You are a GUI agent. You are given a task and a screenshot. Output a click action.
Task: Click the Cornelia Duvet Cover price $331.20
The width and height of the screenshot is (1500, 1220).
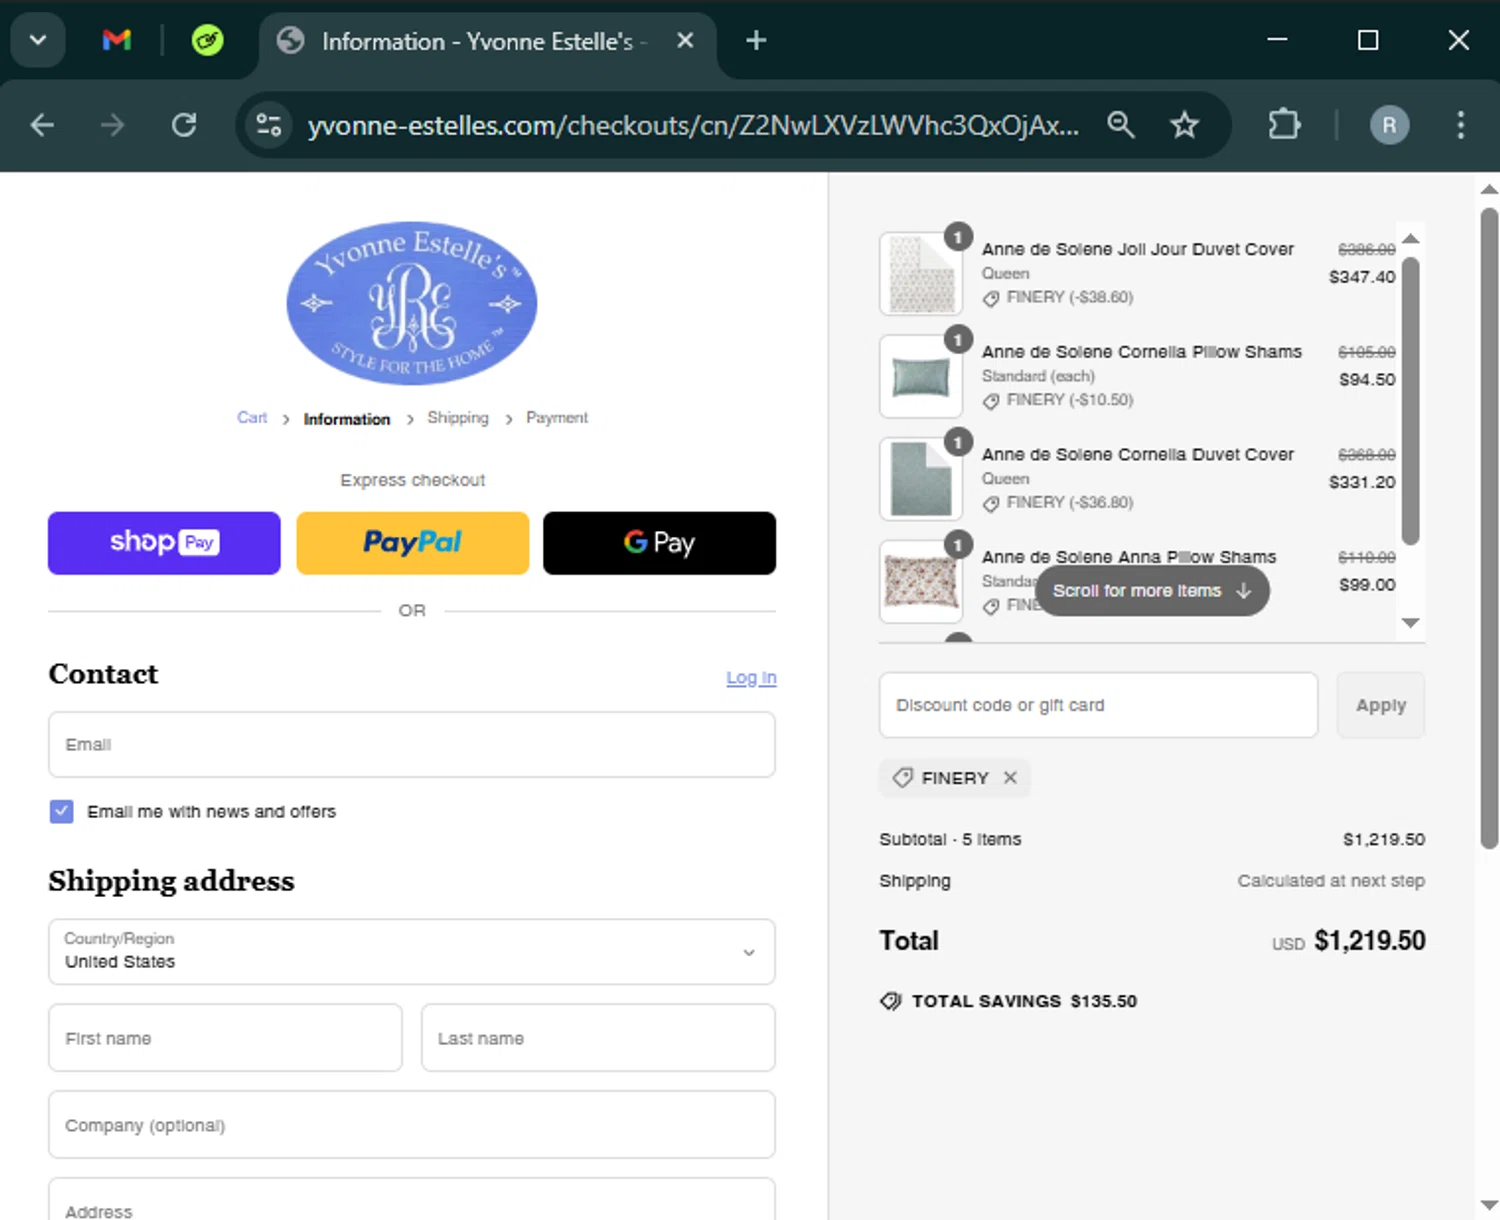[1361, 482]
